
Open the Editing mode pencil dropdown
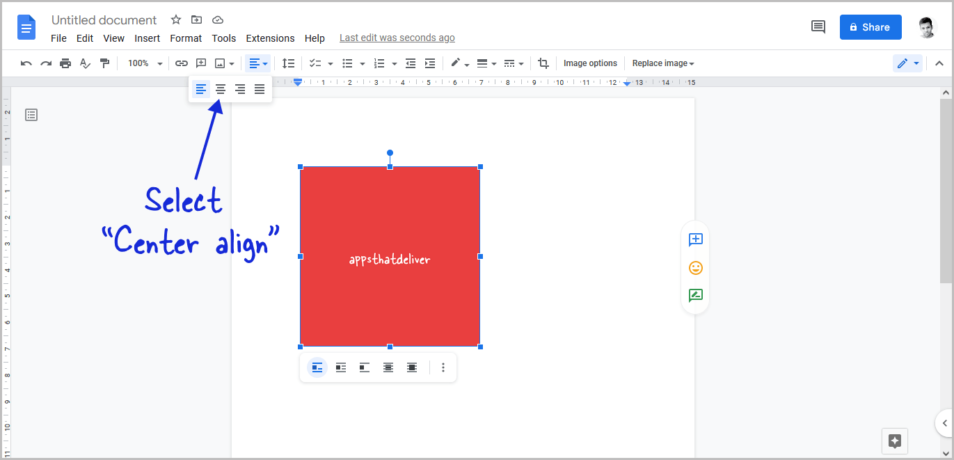coord(908,63)
